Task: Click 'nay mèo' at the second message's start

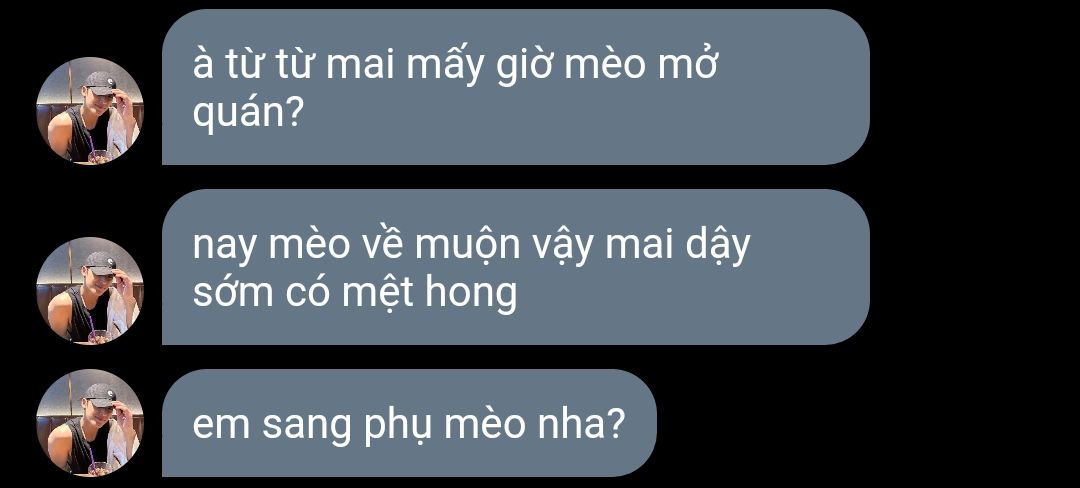Action: (271, 246)
